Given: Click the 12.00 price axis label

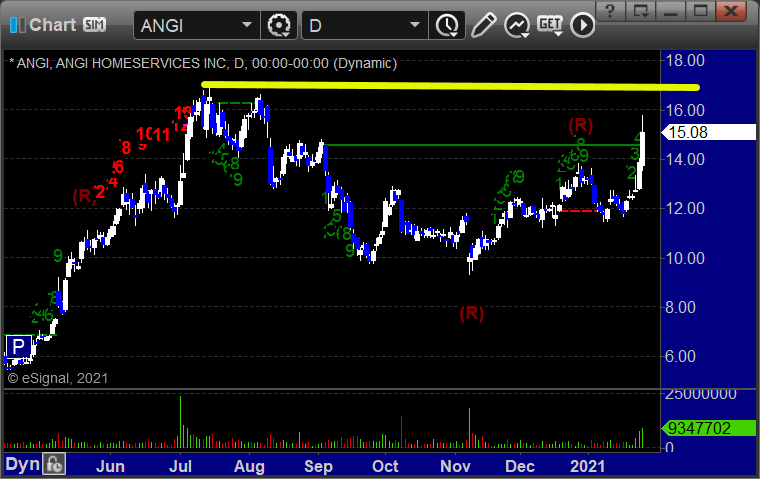Looking at the screenshot, I should click(x=685, y=209).
